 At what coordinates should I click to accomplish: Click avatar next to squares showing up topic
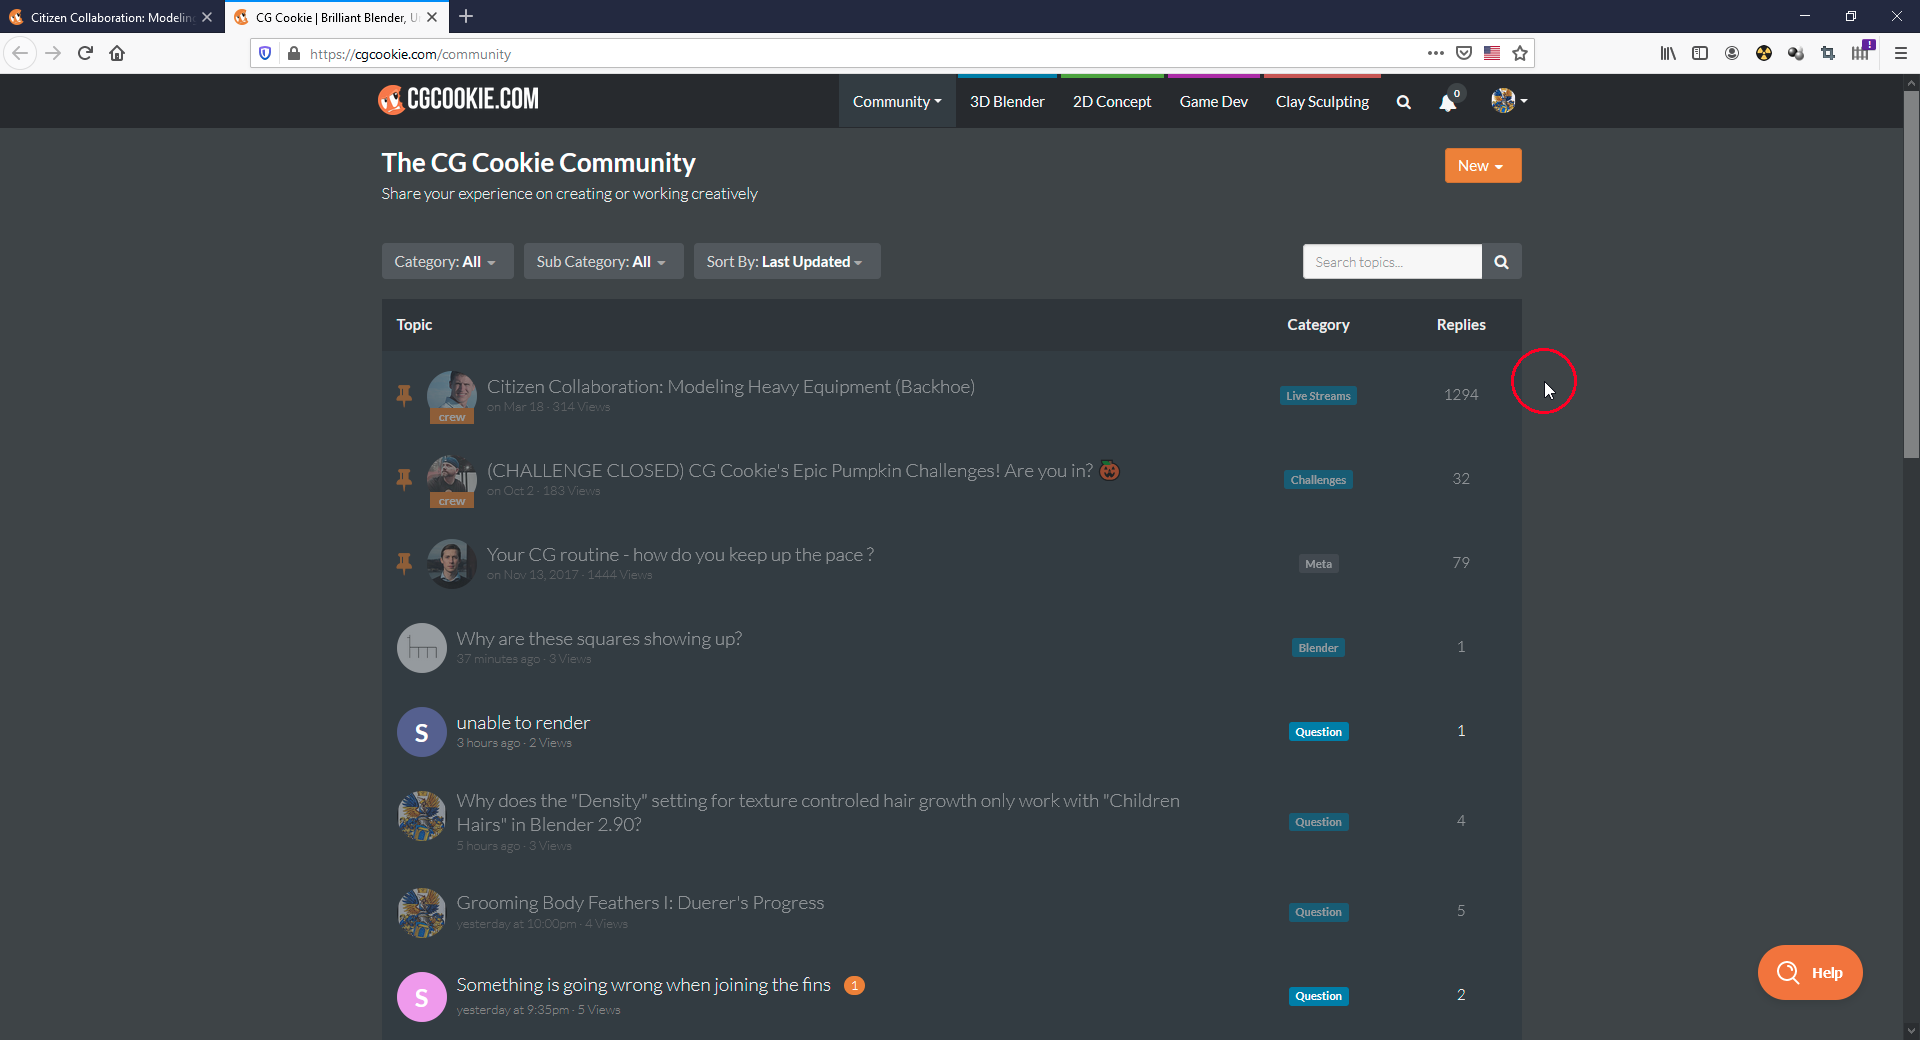coord(422,648)
